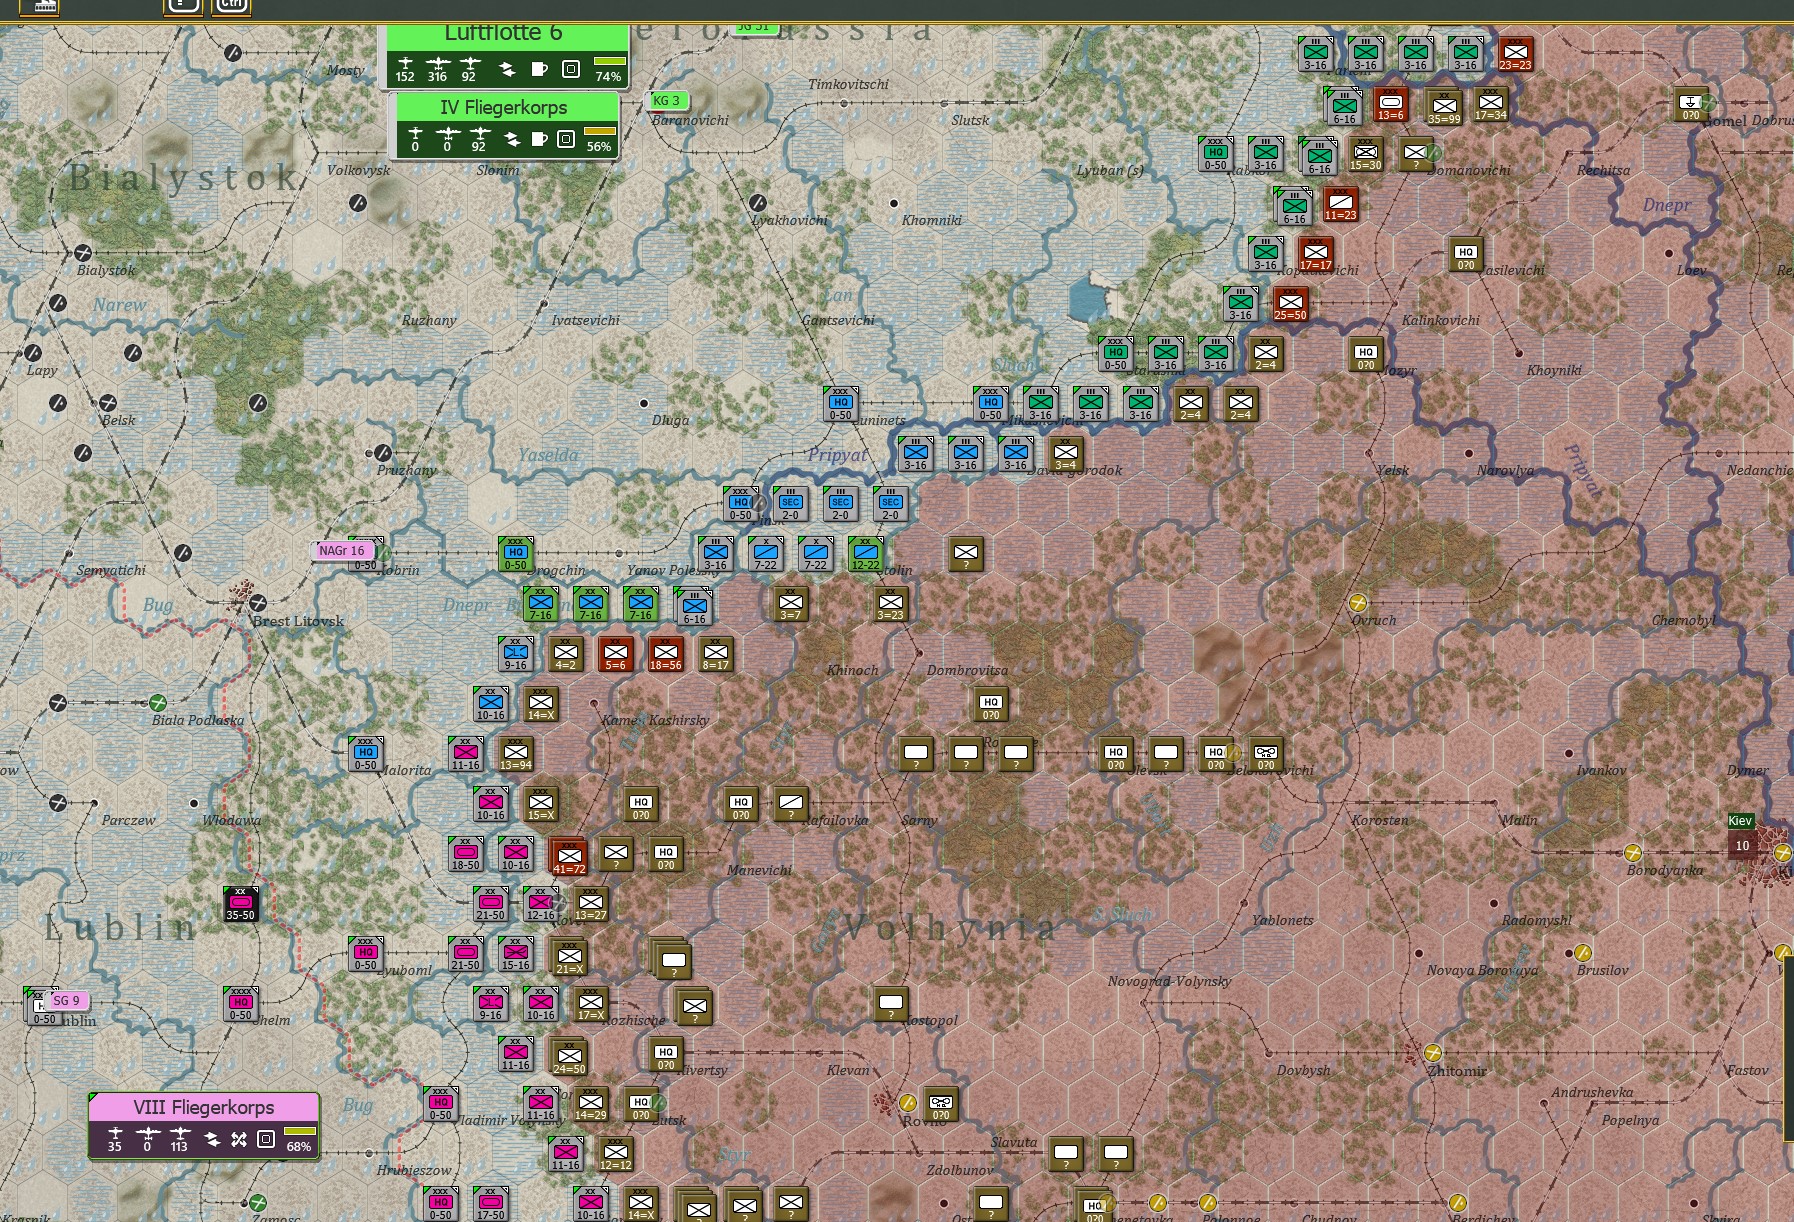1794x1222 pixels.
Task: Select the Soviet 15=30 unit counter
Action: click(x=1365, y=154)
